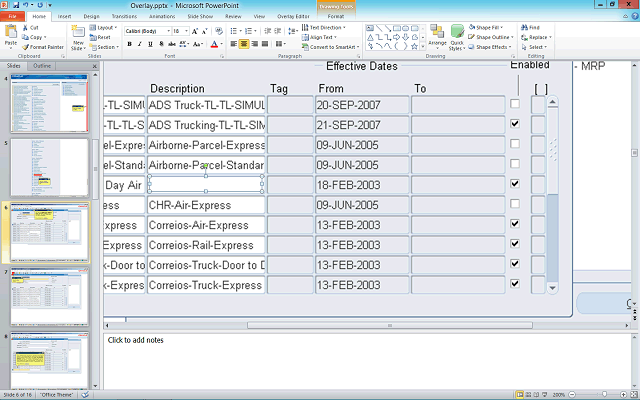Screen dimensions: 640x400
Task: Open the File tab
Action: [x=12, y=17]
